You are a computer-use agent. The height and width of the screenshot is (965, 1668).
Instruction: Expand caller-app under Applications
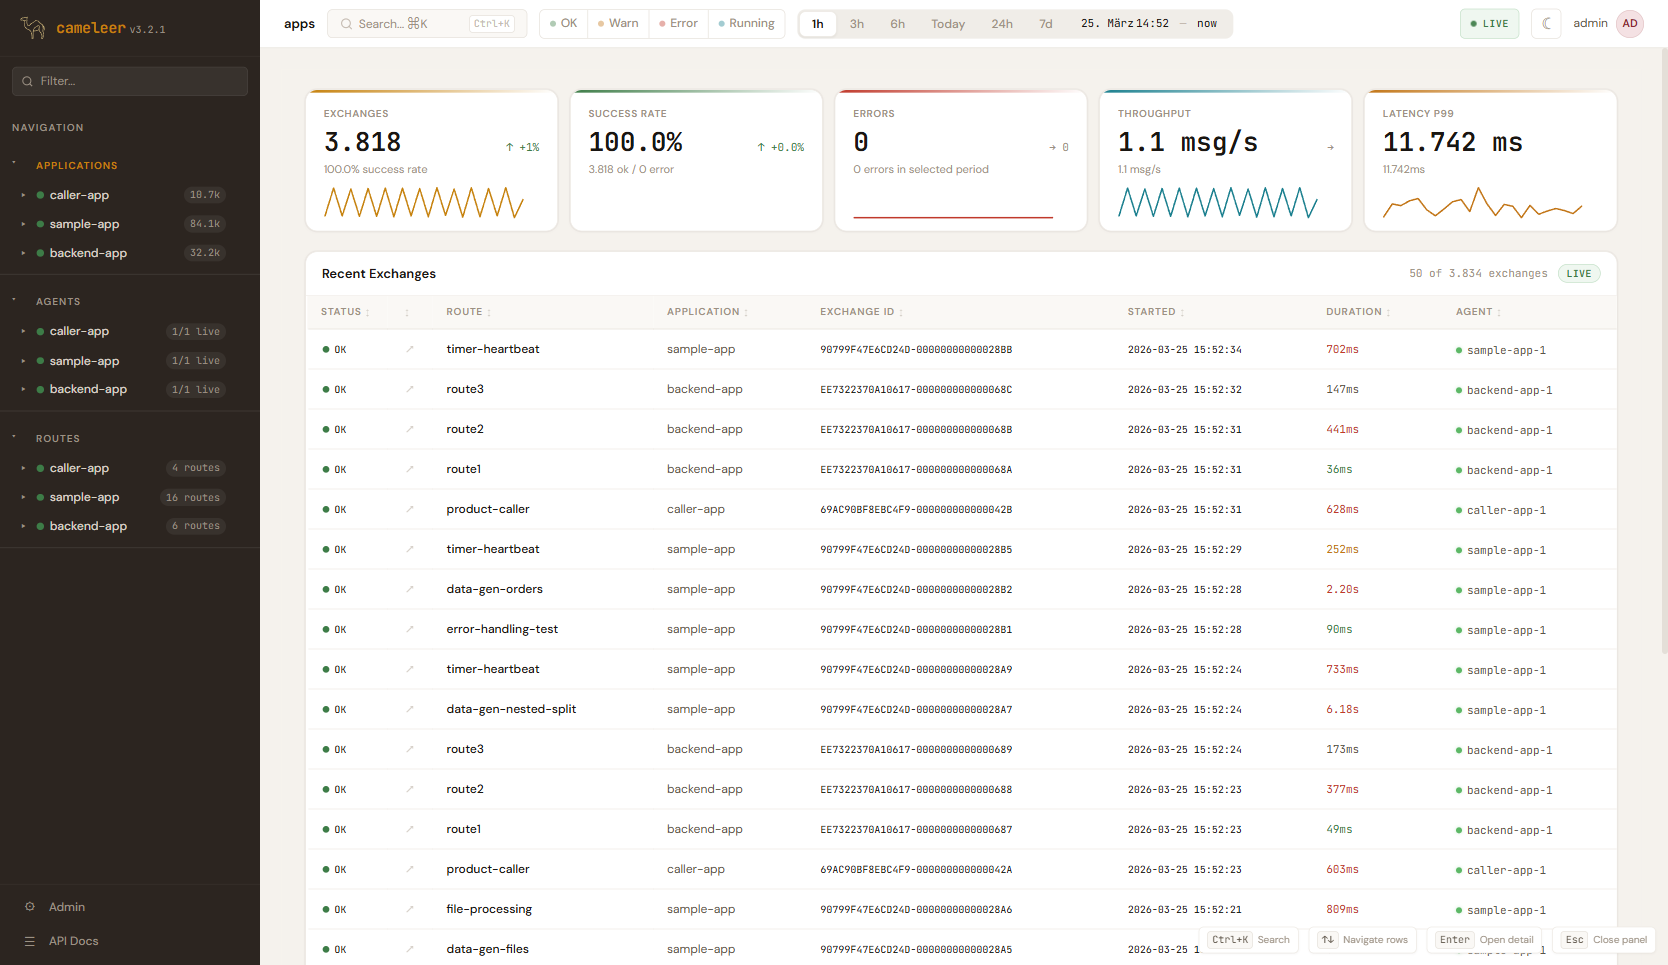click(23, 195)
